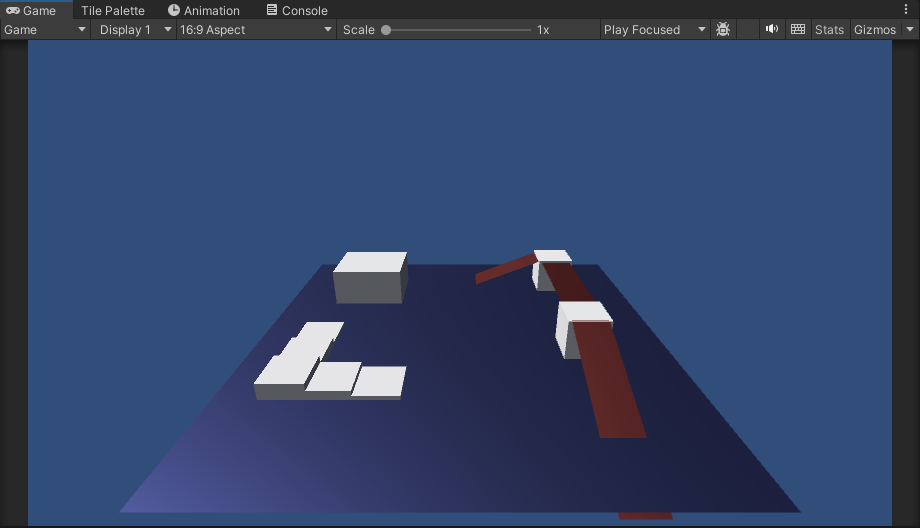Viewport: 920px width, 528px height.
Task: Open the Animation tab
Action: [x=204, y=10]
